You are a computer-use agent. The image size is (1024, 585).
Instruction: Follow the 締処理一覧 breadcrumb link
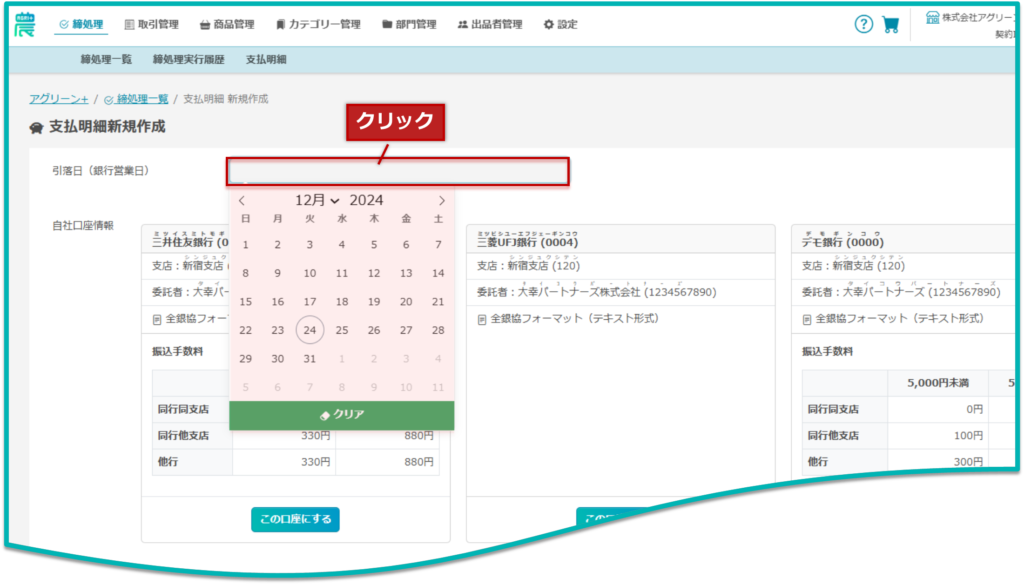coord(139,99)
